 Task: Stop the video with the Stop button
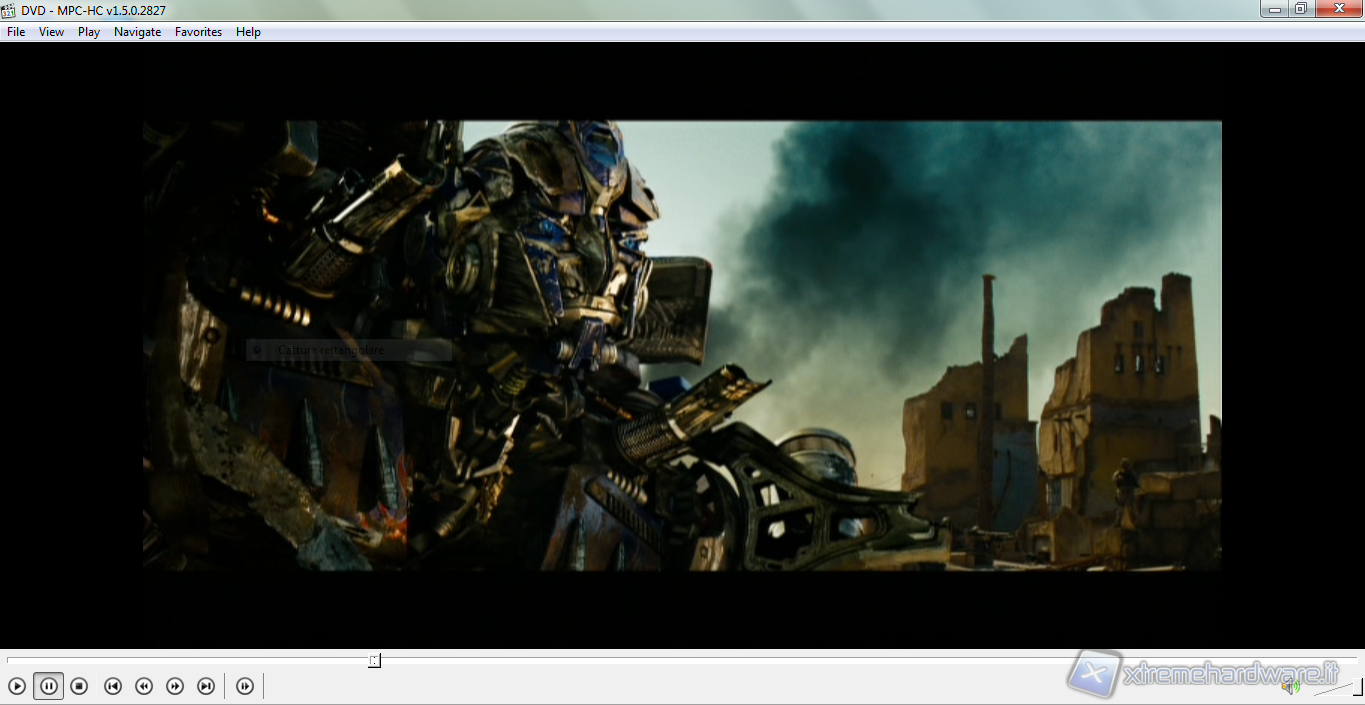[79, 686]
